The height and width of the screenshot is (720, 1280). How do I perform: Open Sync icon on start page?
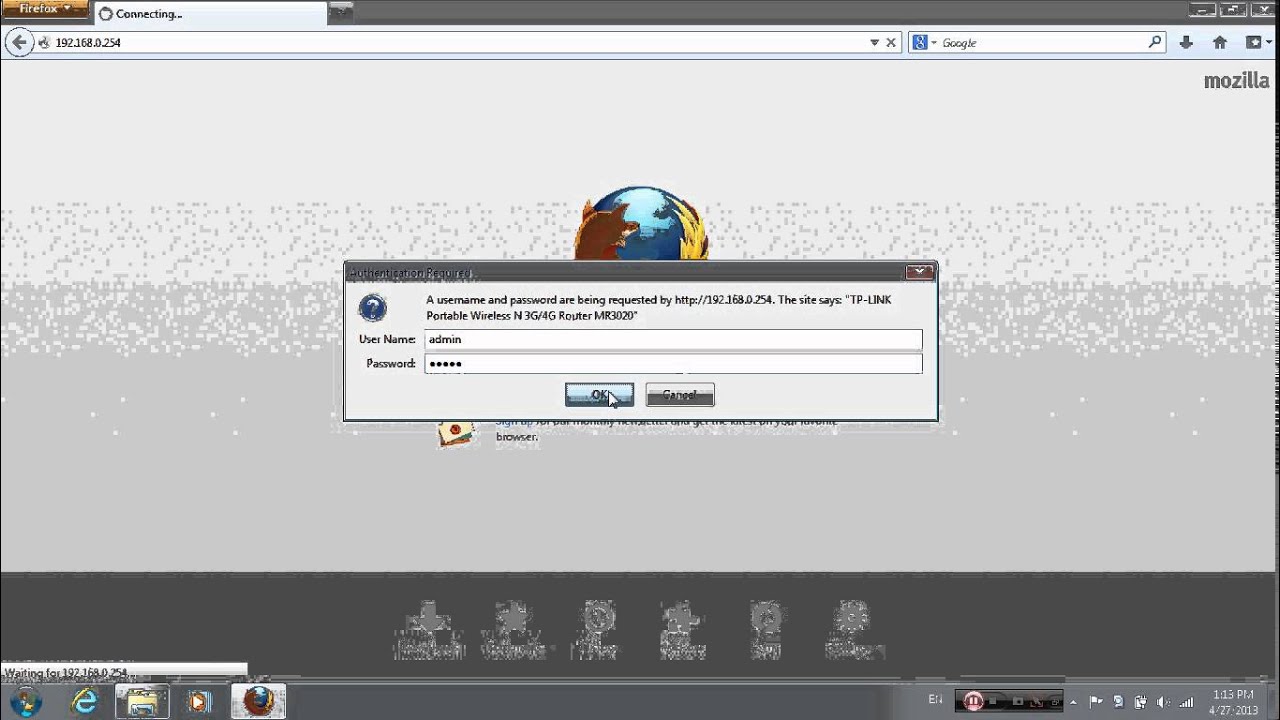coord(766,630)
